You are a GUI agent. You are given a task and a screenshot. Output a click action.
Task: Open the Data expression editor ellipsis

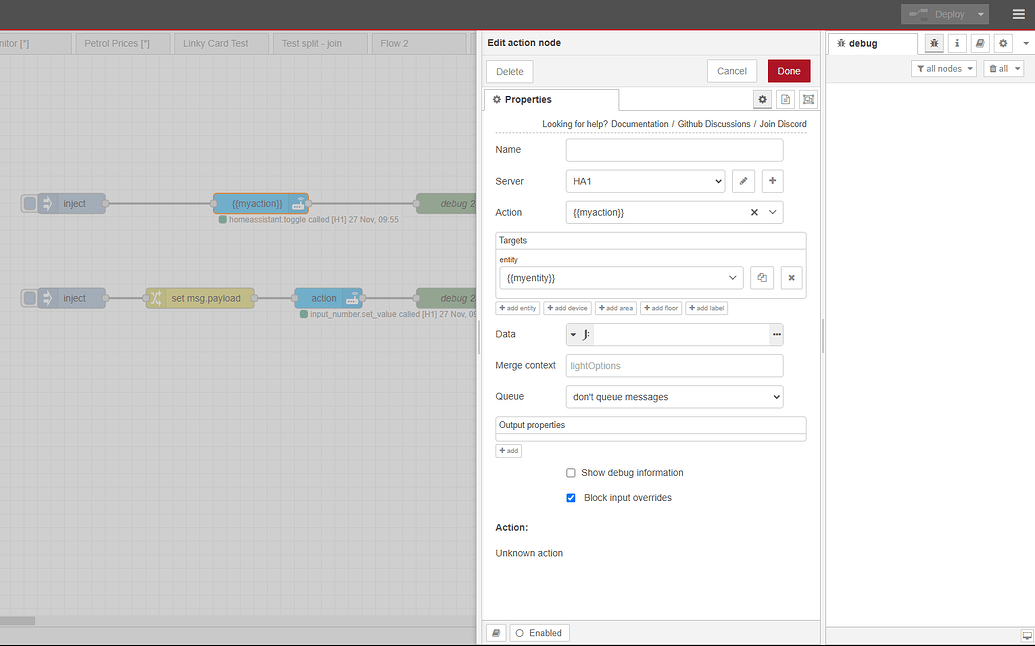point(776,335)
